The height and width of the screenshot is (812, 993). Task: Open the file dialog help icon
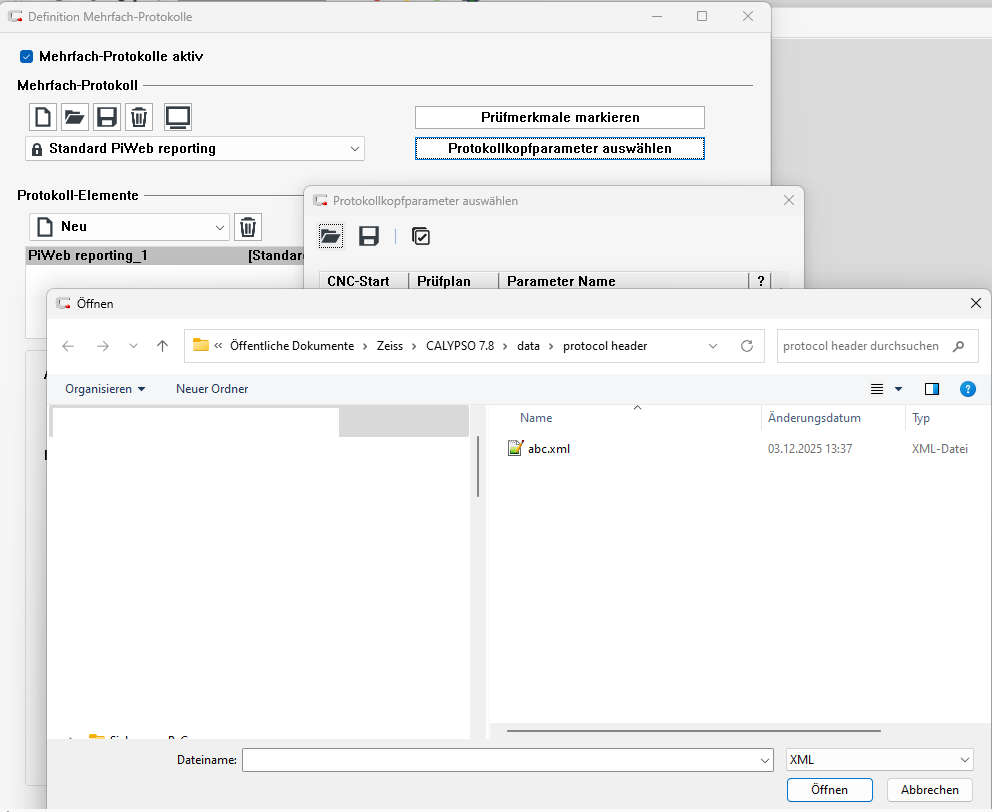click(967, 389)
